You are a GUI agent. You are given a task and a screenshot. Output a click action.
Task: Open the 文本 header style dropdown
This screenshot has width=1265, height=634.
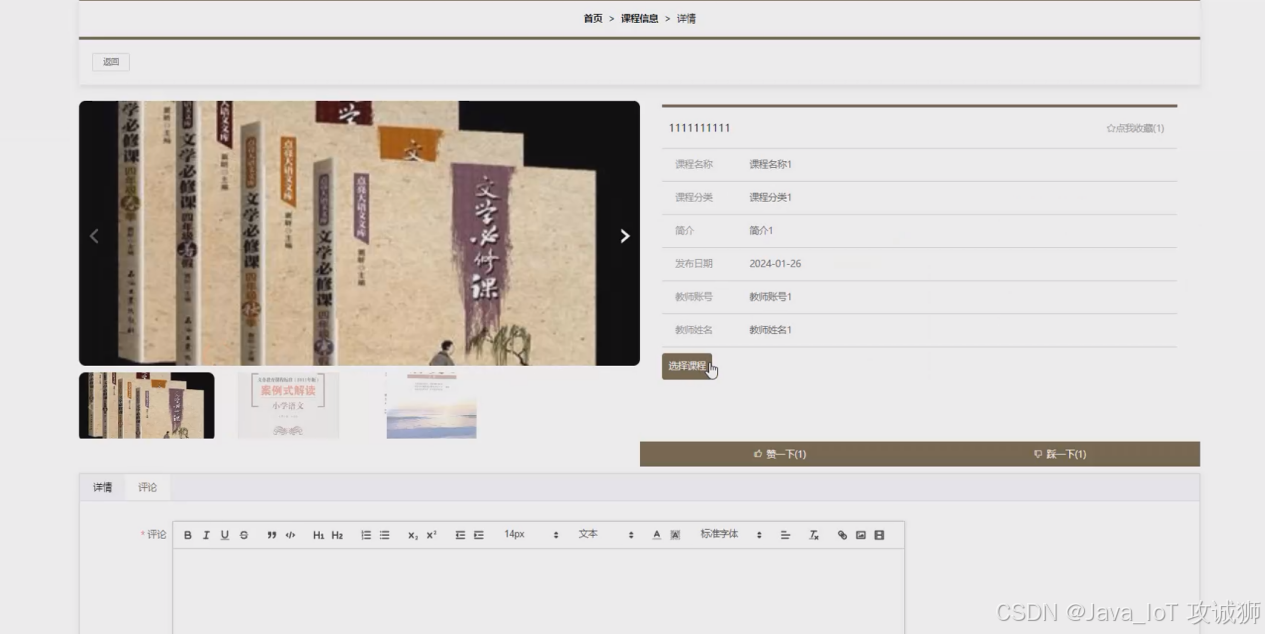click(606, 535)
